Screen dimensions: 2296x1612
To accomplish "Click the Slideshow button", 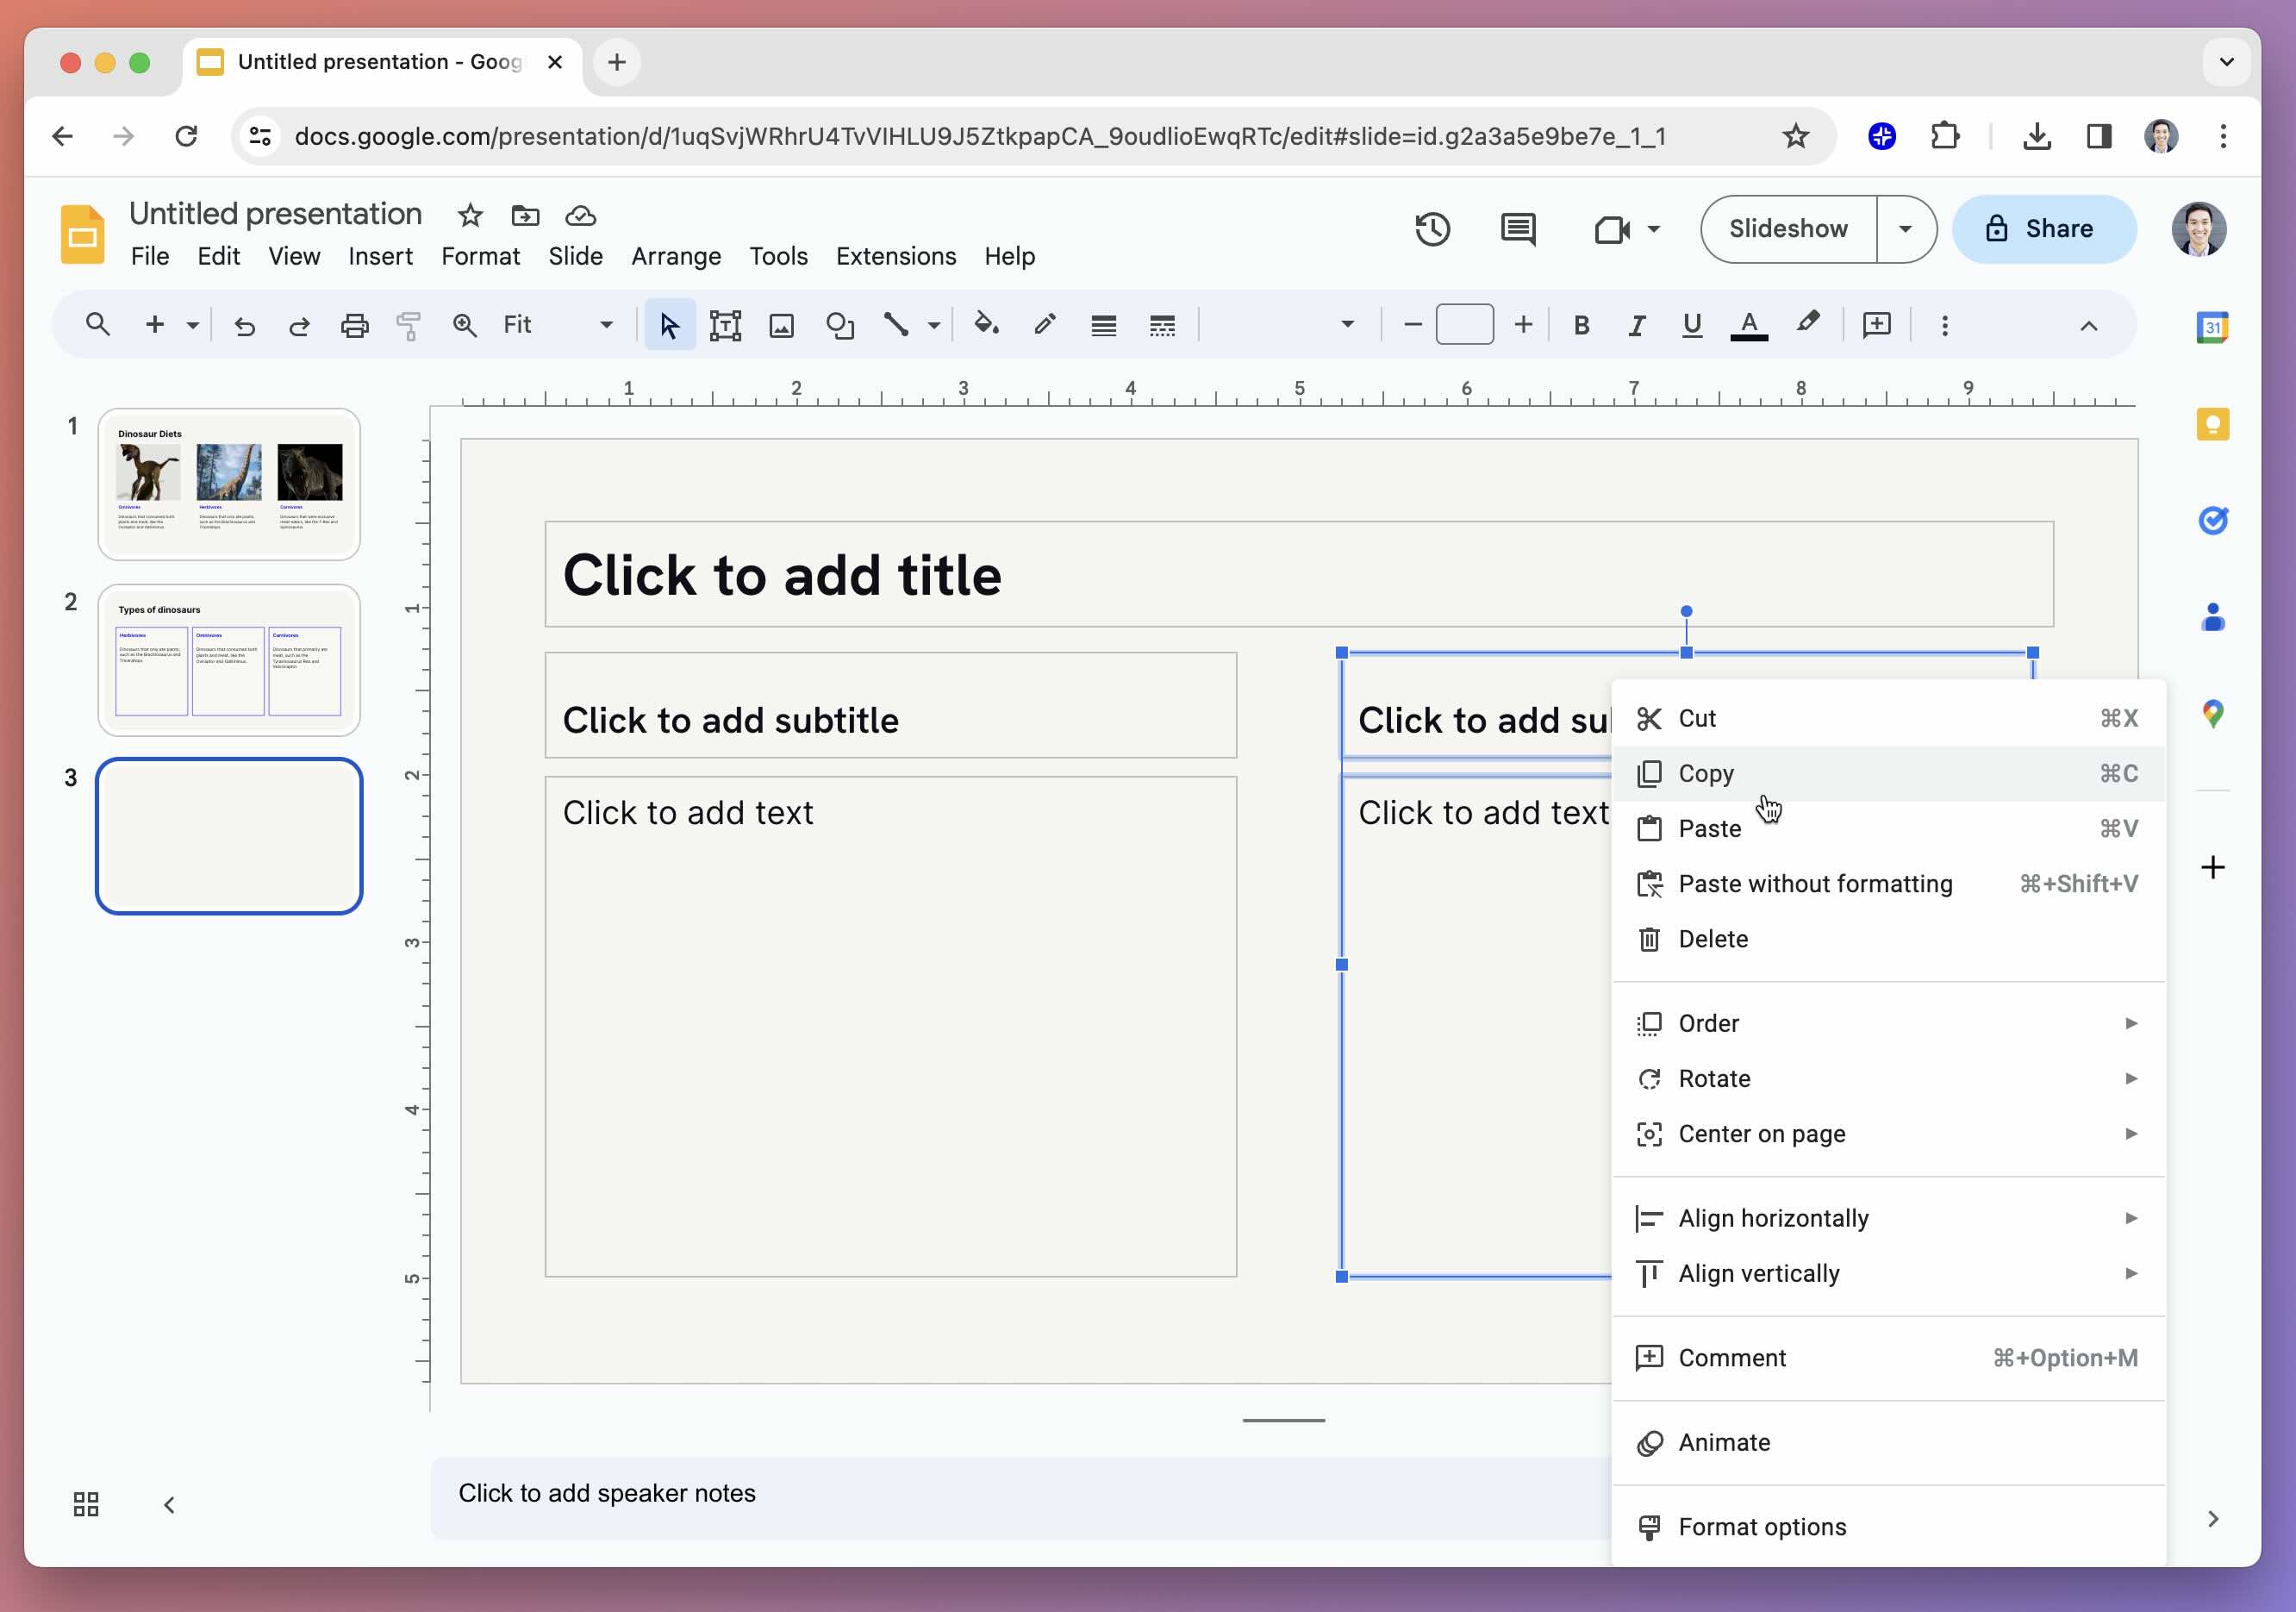I will pos(1790,228).
